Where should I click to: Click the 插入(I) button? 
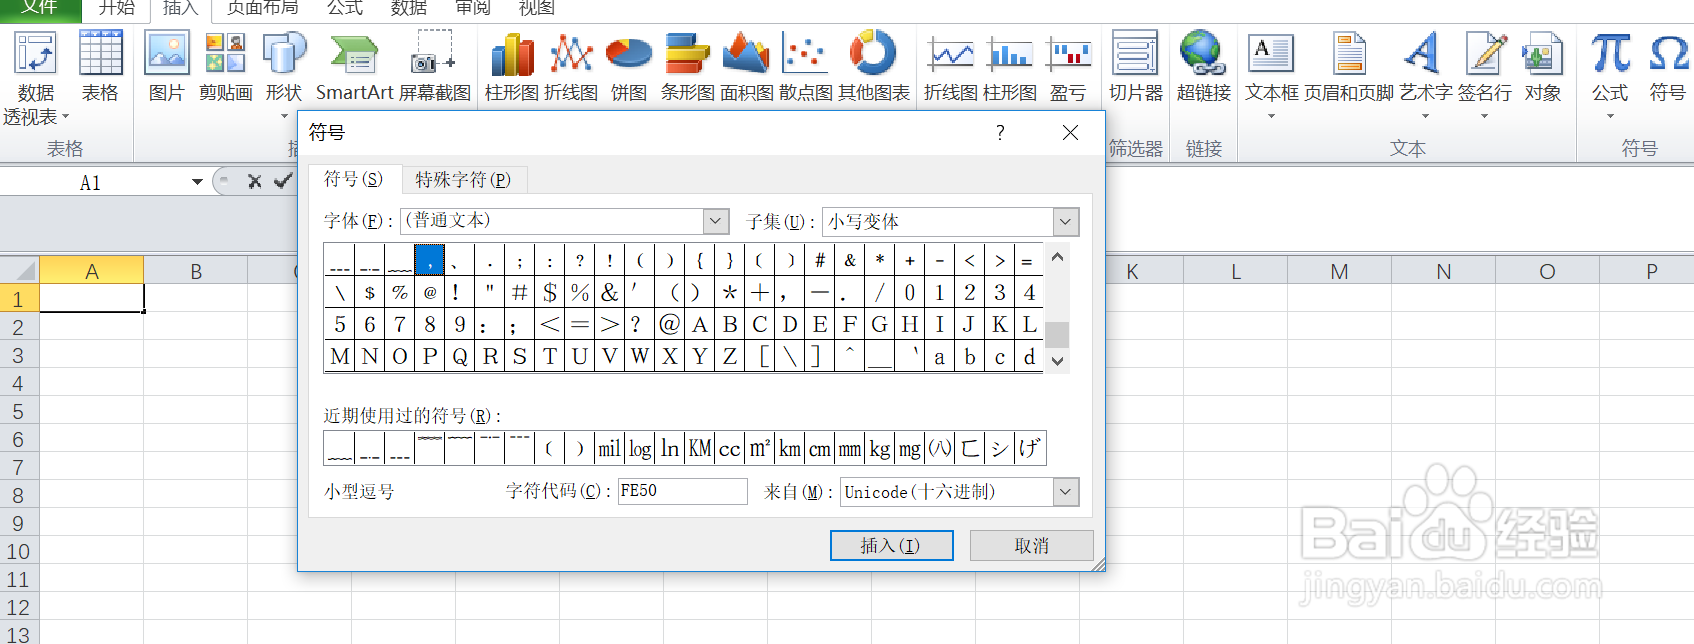coord(891,545)
